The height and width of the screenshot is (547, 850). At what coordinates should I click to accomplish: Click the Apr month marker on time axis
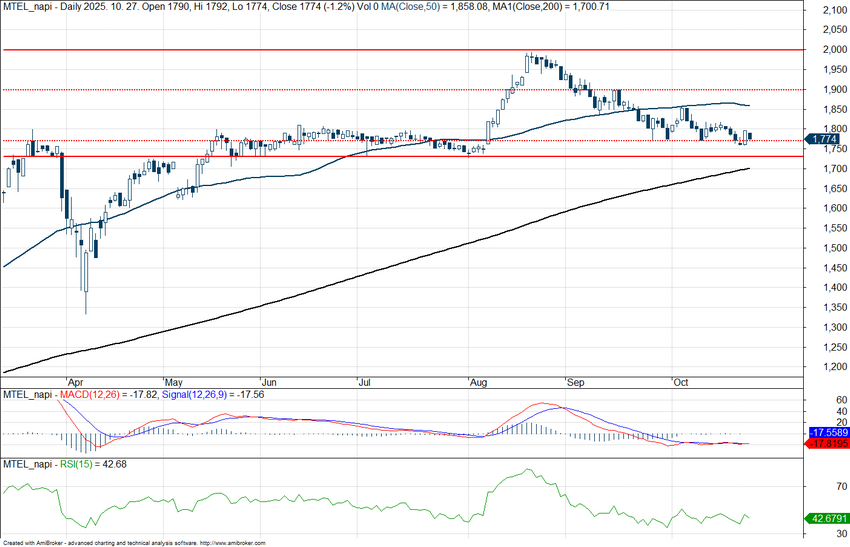tap(73, 382)
